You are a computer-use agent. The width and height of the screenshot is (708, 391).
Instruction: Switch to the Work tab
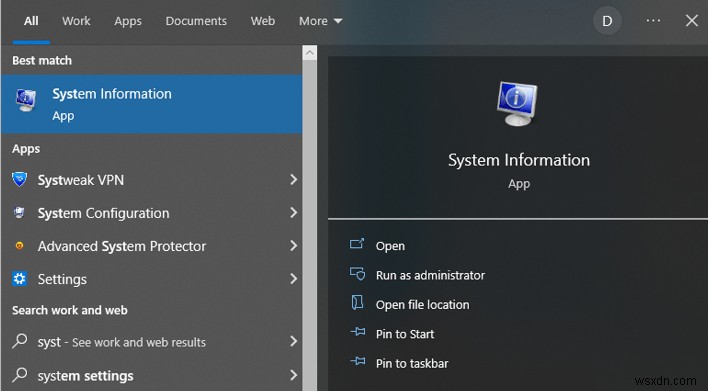(76, 21)
